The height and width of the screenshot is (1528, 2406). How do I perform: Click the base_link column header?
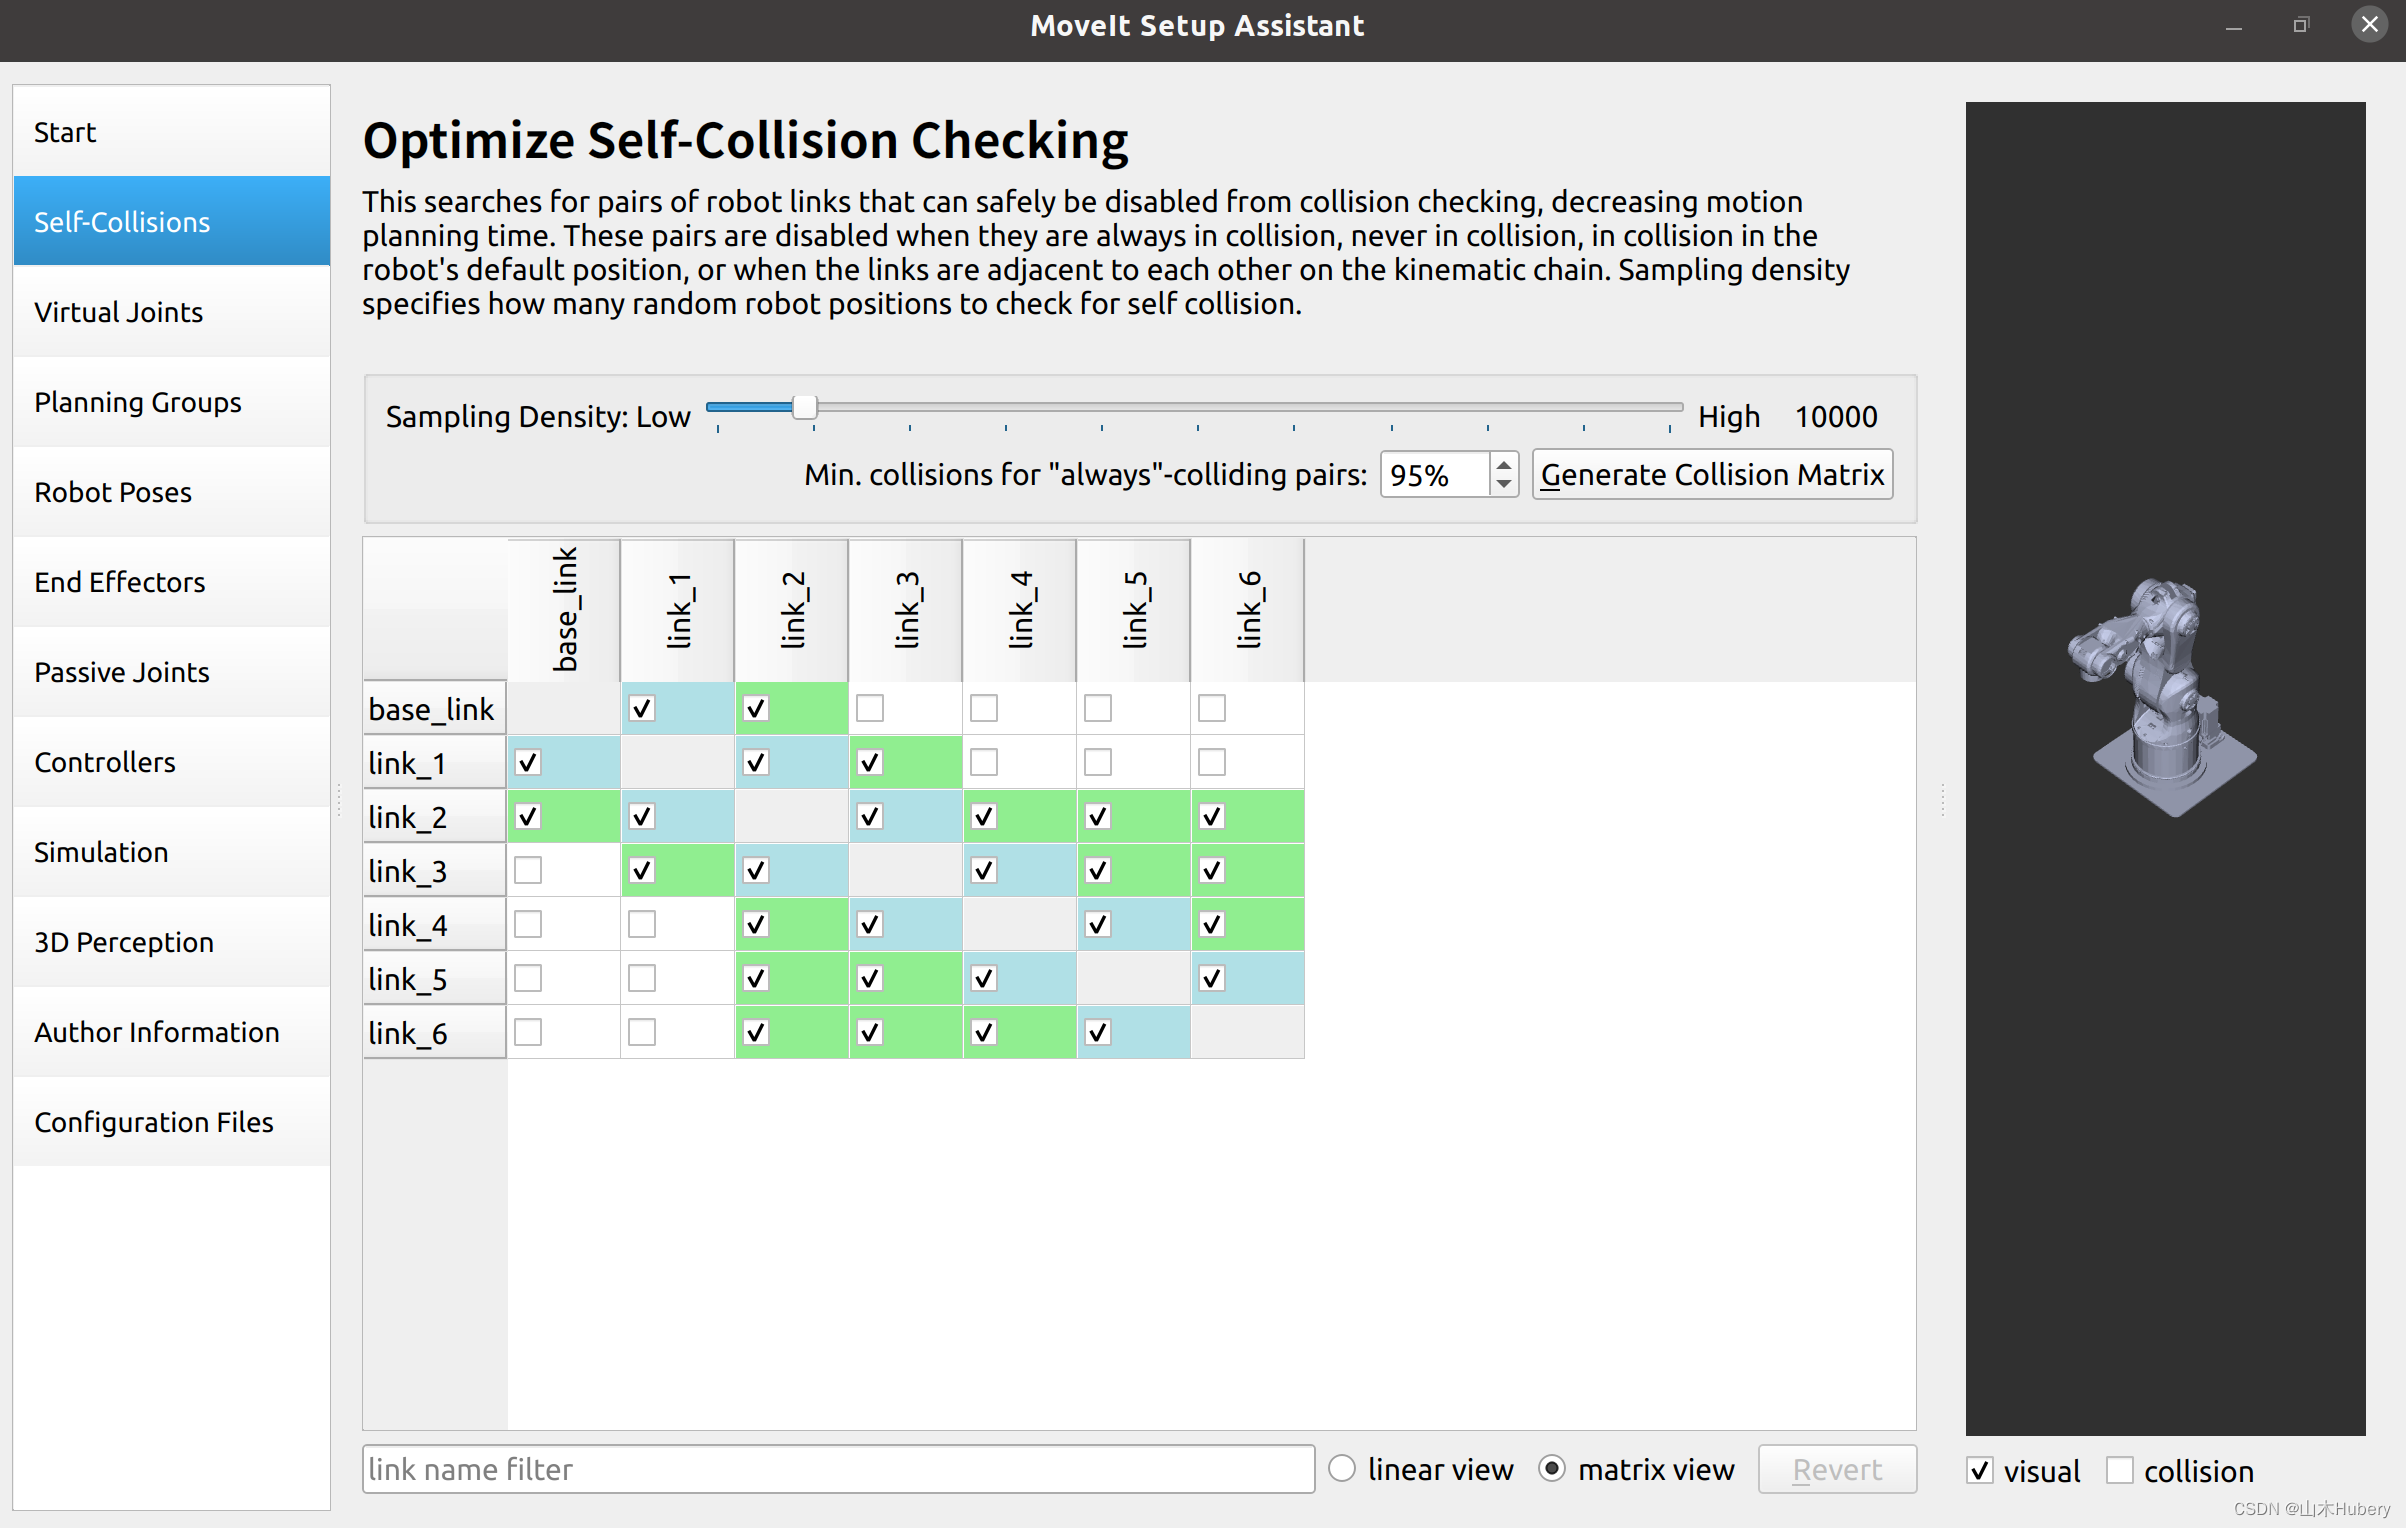(564, 610)
